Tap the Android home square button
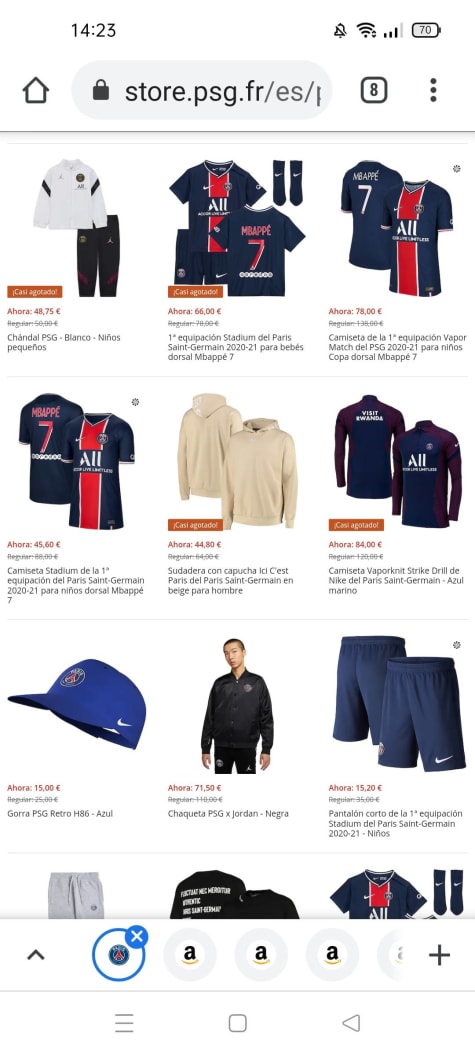The height and width of the screenshot is (1056, 475). (237, 1023)
